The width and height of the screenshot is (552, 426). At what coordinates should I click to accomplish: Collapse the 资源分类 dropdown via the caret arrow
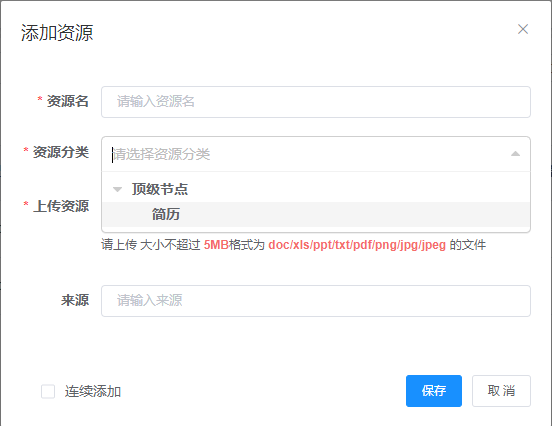pos(515,154)
